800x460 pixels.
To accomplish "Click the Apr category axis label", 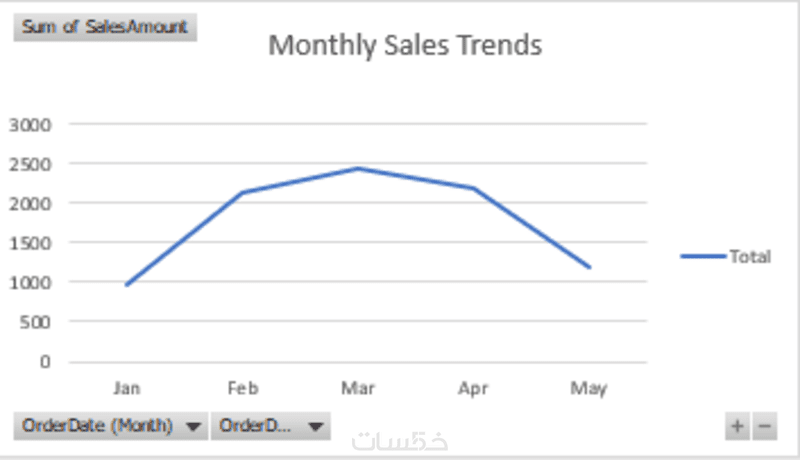I will (x=473, y=388).
